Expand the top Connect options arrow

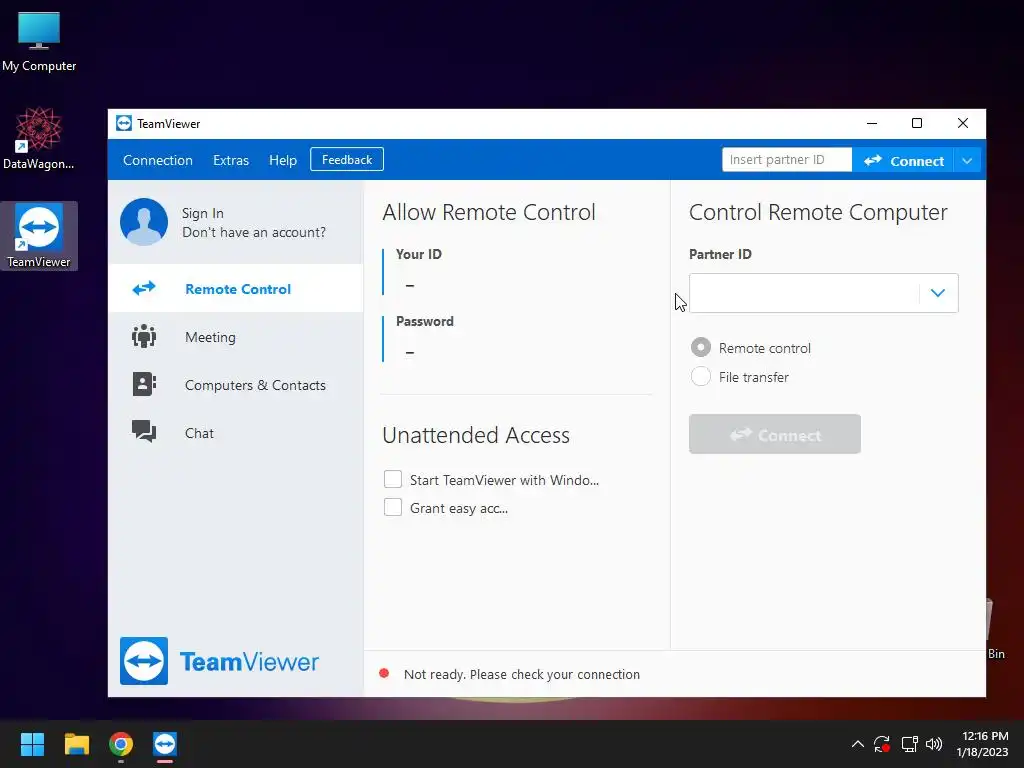click(967, 161)
